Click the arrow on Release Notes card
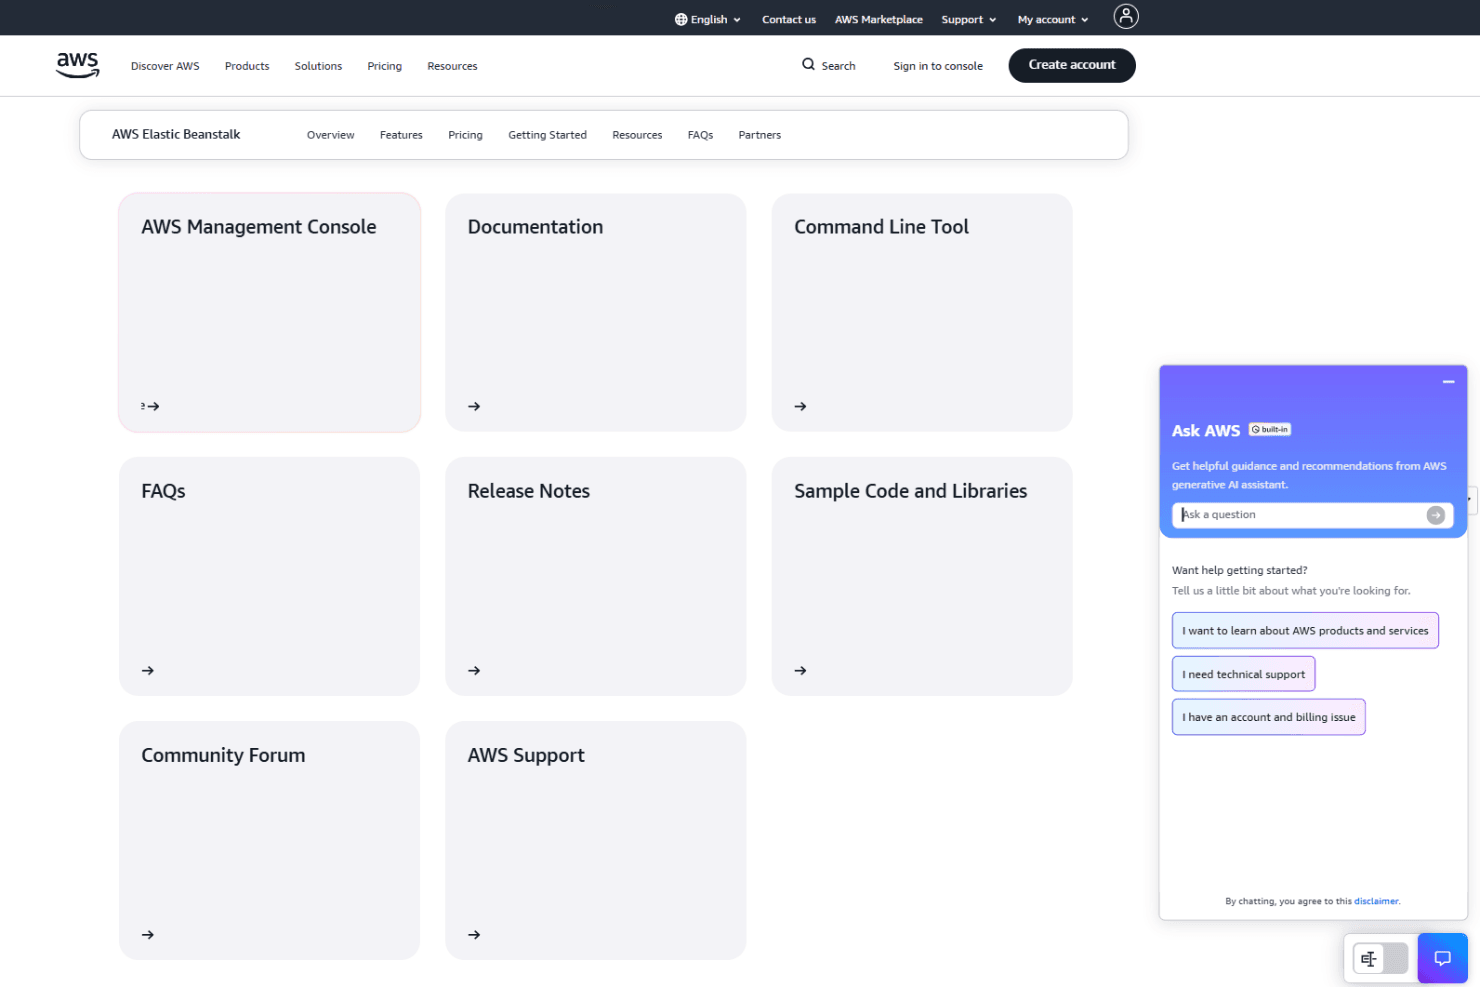The image size is (1480, 987). point(474,670)
